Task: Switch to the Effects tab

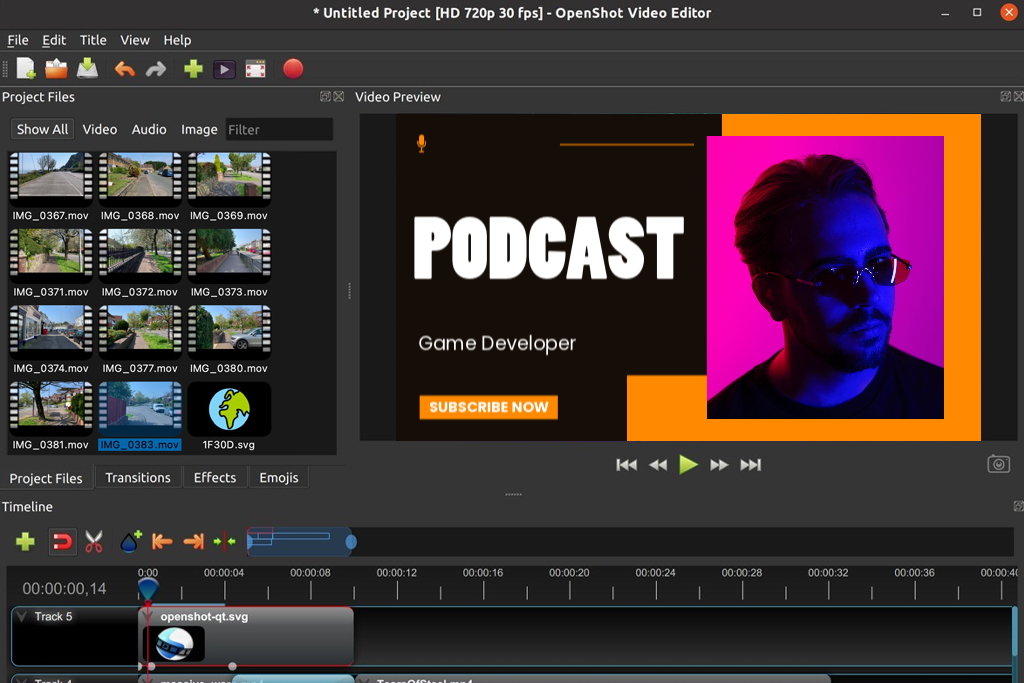Action: click(215, 477)
